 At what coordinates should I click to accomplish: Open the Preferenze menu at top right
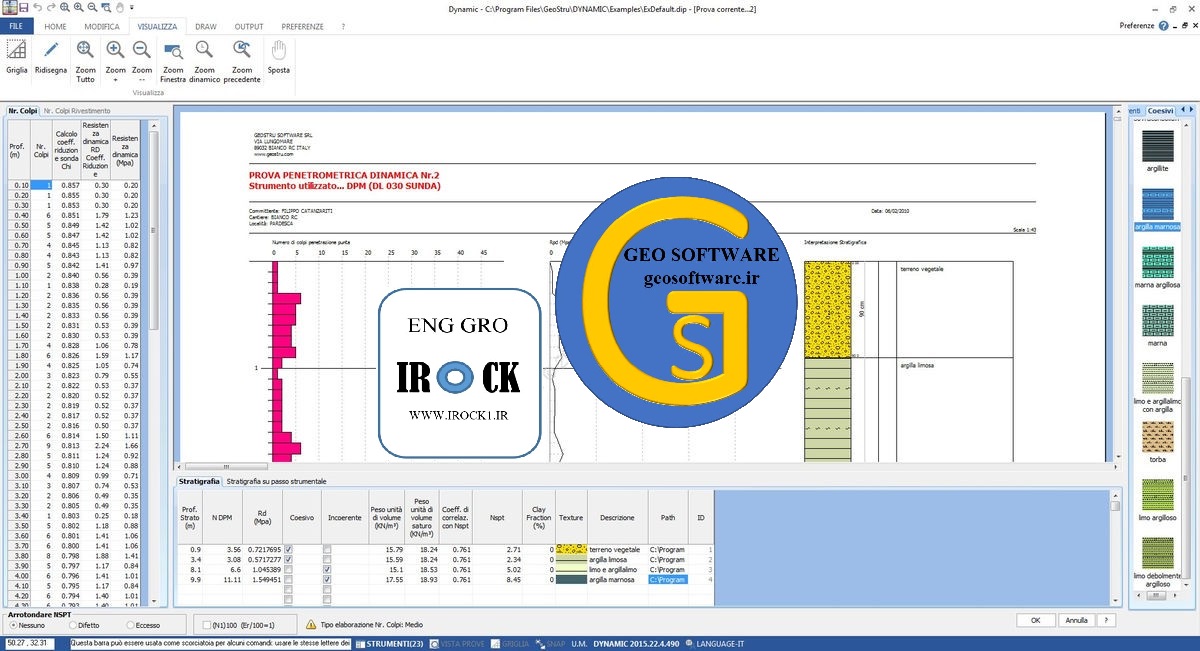(1135, 25)
